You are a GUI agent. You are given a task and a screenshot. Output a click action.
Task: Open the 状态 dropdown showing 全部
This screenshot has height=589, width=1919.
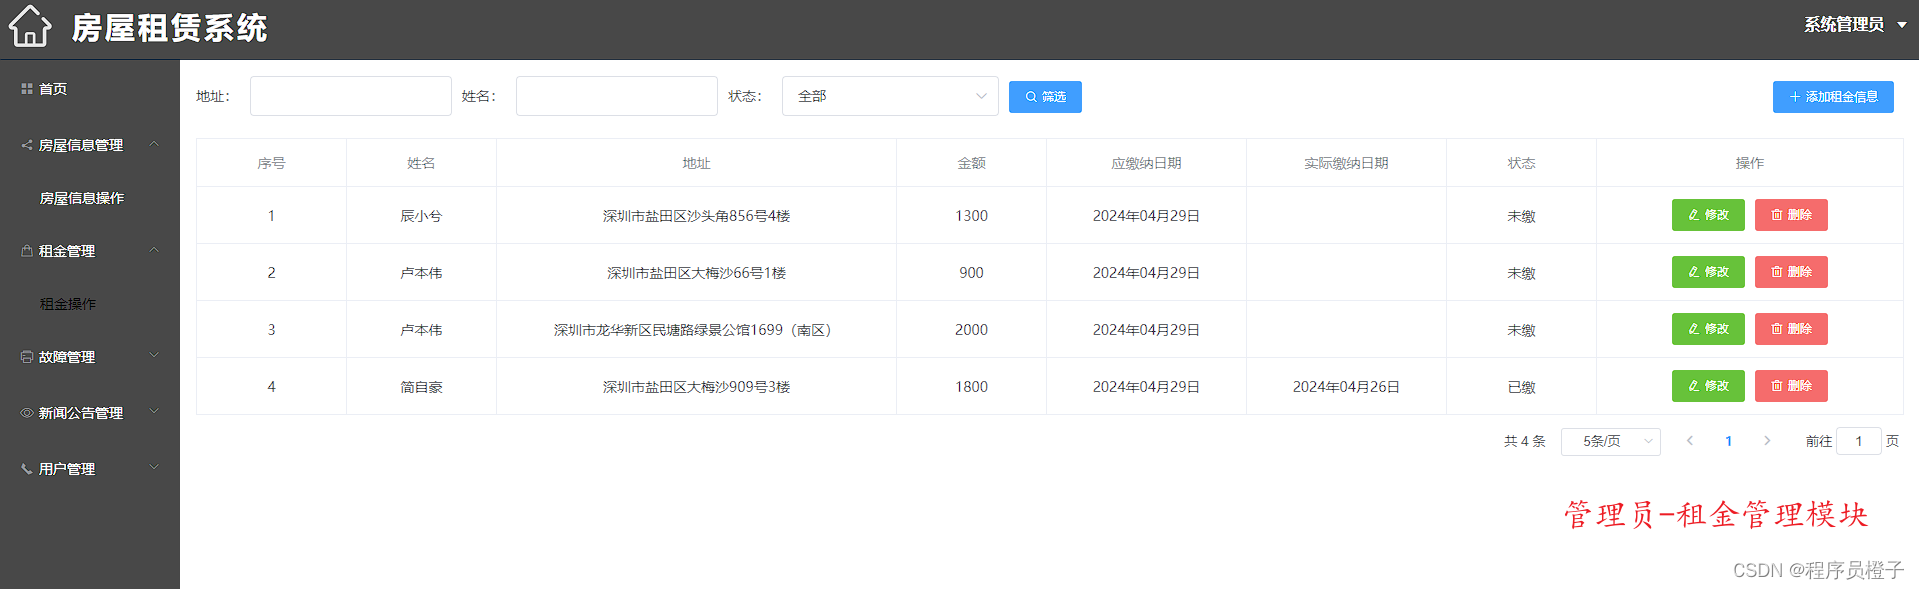pos(890,96)
